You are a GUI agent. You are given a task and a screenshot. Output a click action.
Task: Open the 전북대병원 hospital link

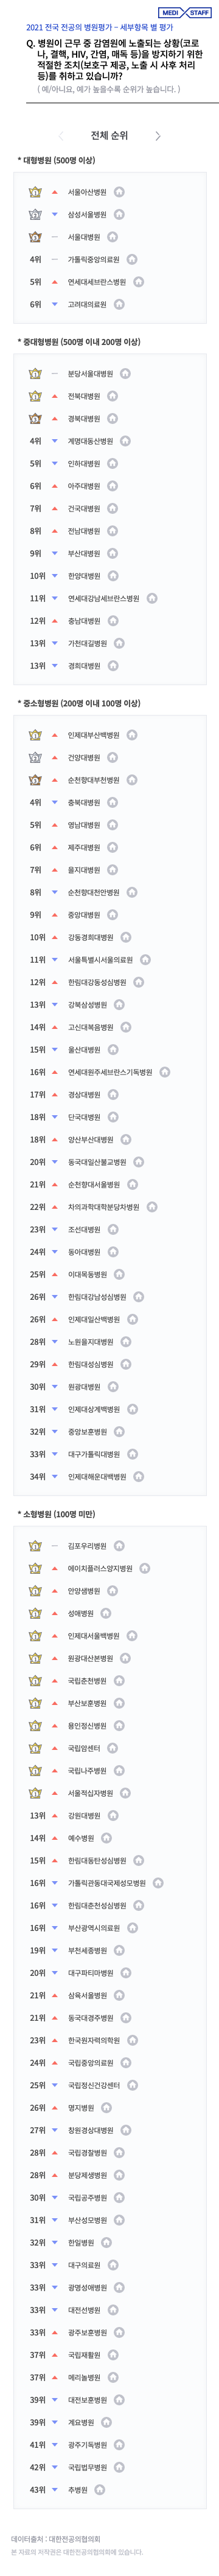pos(84,396)
